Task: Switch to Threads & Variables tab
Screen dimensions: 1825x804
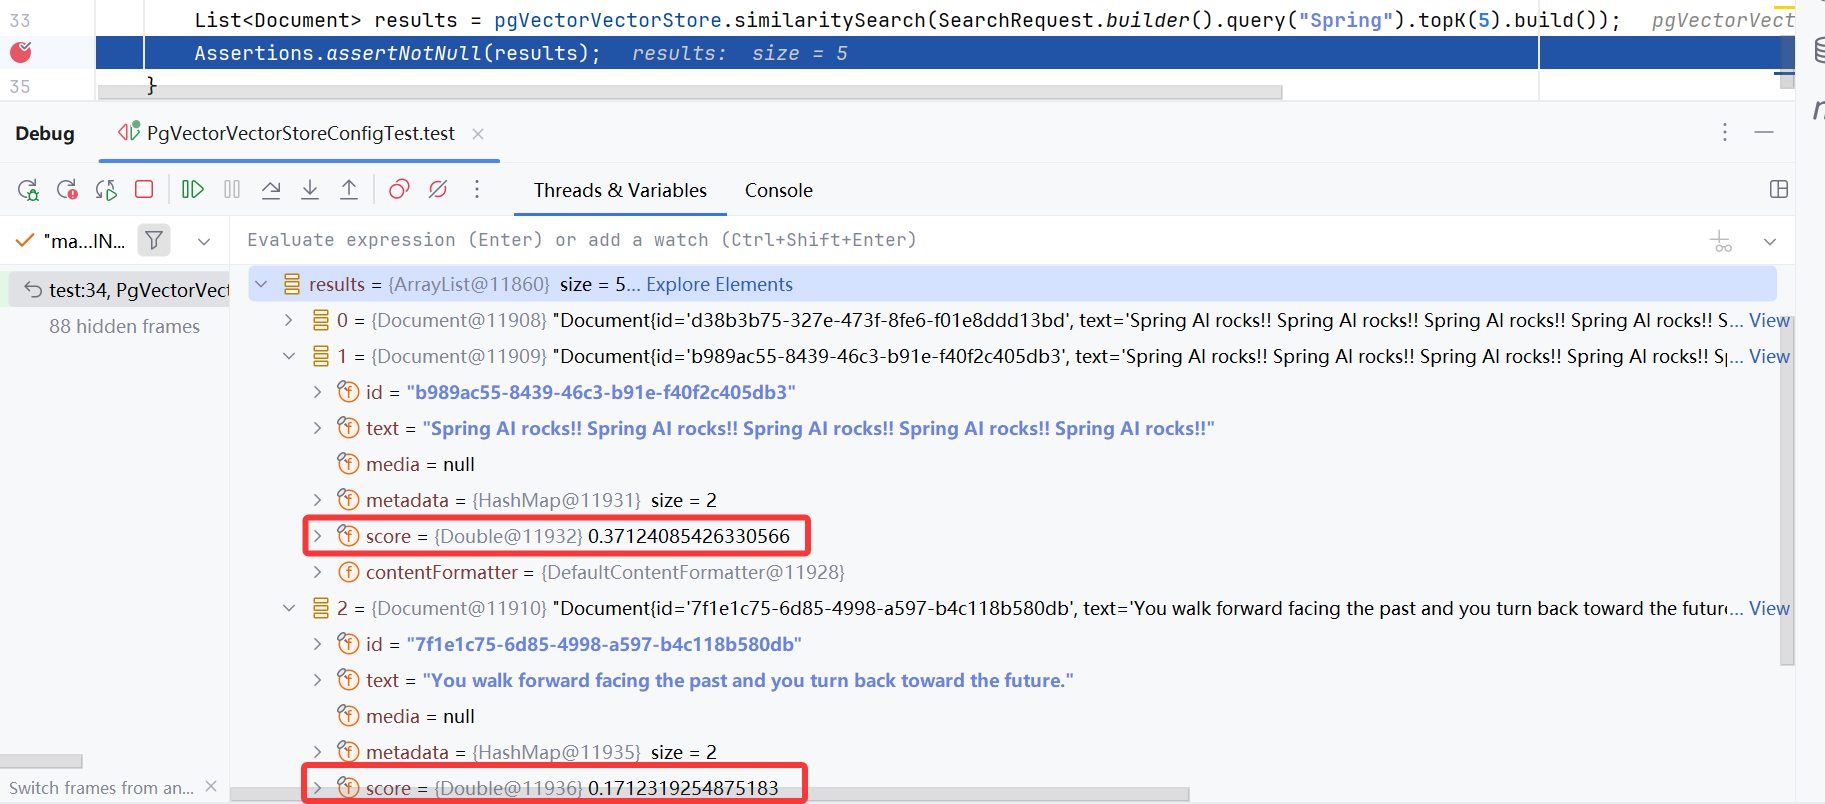Action: [620, 190]
